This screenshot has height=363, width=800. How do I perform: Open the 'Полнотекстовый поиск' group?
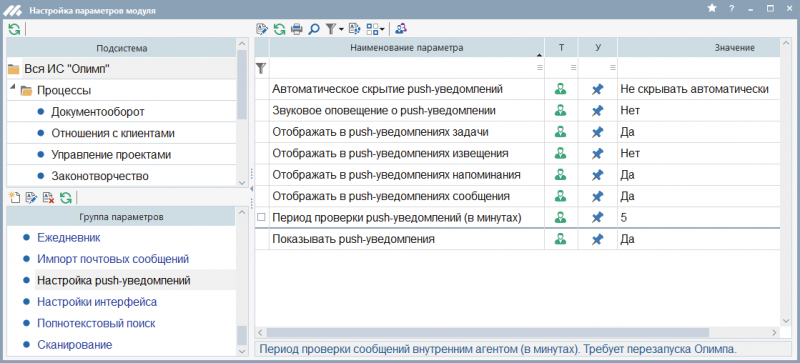[96, 323]
